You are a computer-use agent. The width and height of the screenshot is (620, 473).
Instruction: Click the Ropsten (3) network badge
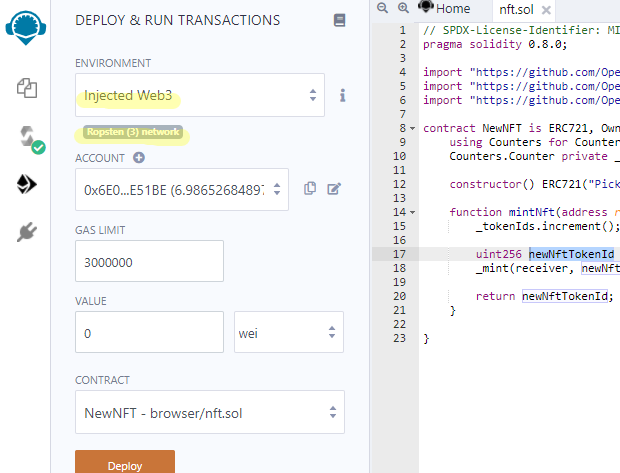(133, 132)
